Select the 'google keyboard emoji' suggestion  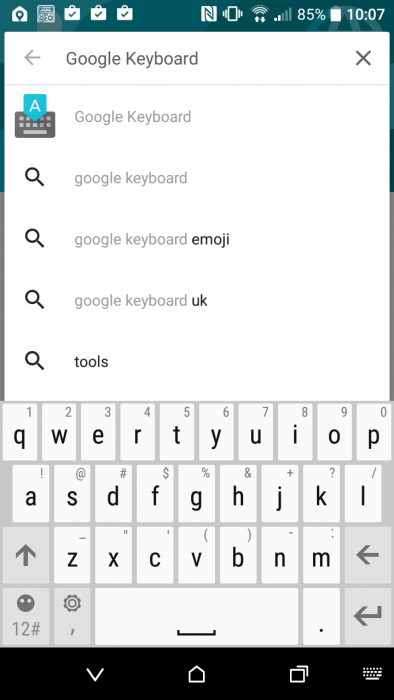tap(197, 240)
